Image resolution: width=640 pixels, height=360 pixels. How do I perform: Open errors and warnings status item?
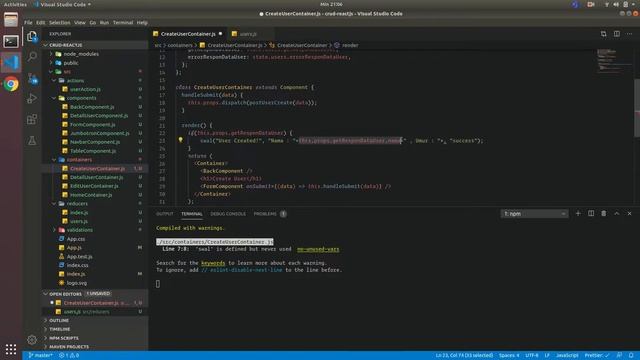coord(69,356)
